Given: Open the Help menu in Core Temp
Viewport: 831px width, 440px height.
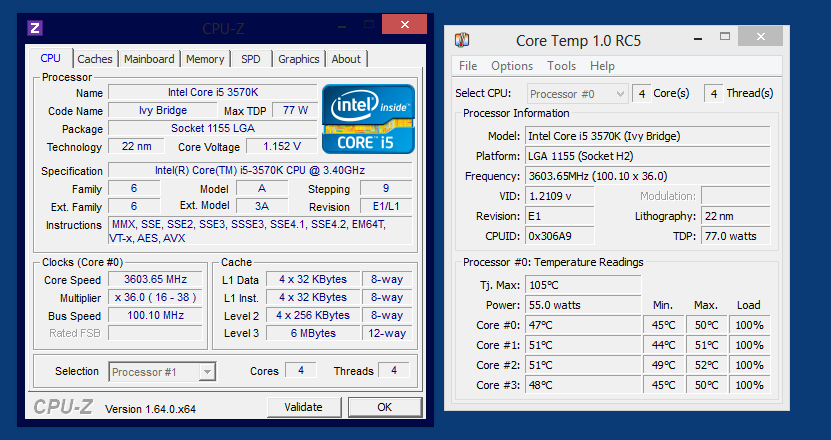Looking at the screenshot, I should (x=602, y=66).
